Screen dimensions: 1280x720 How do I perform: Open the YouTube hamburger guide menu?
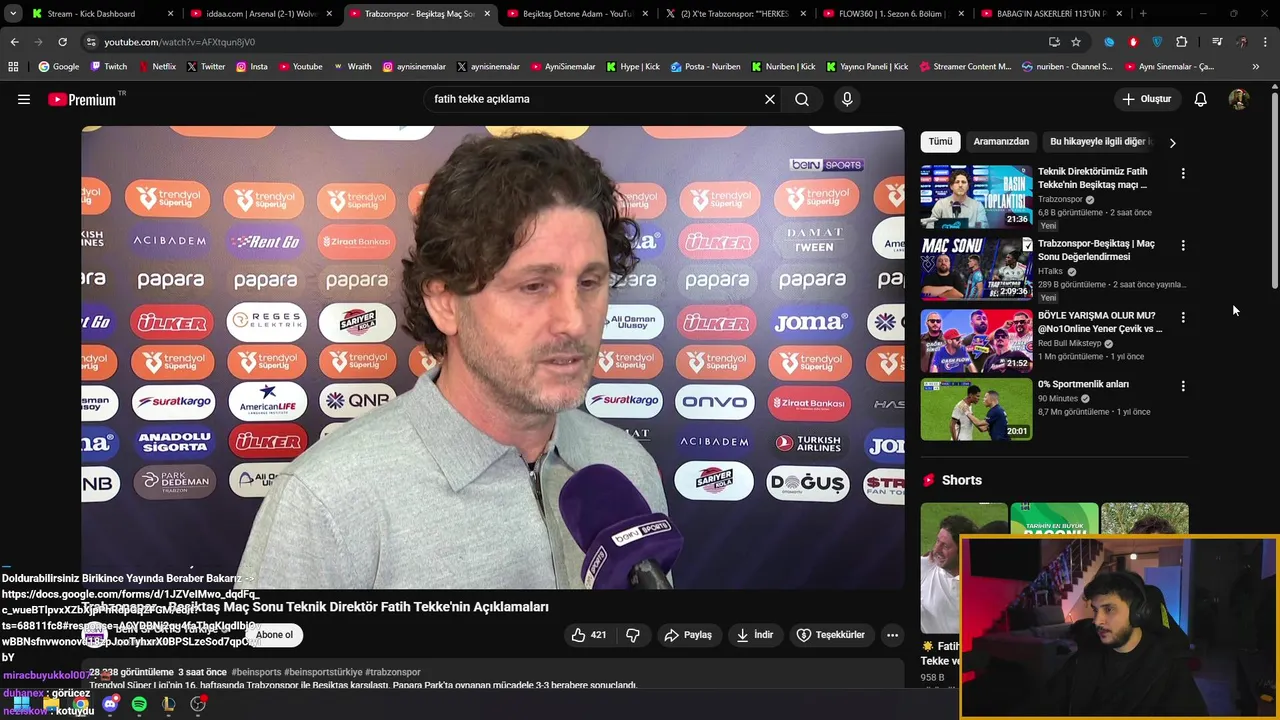(24, 99)
